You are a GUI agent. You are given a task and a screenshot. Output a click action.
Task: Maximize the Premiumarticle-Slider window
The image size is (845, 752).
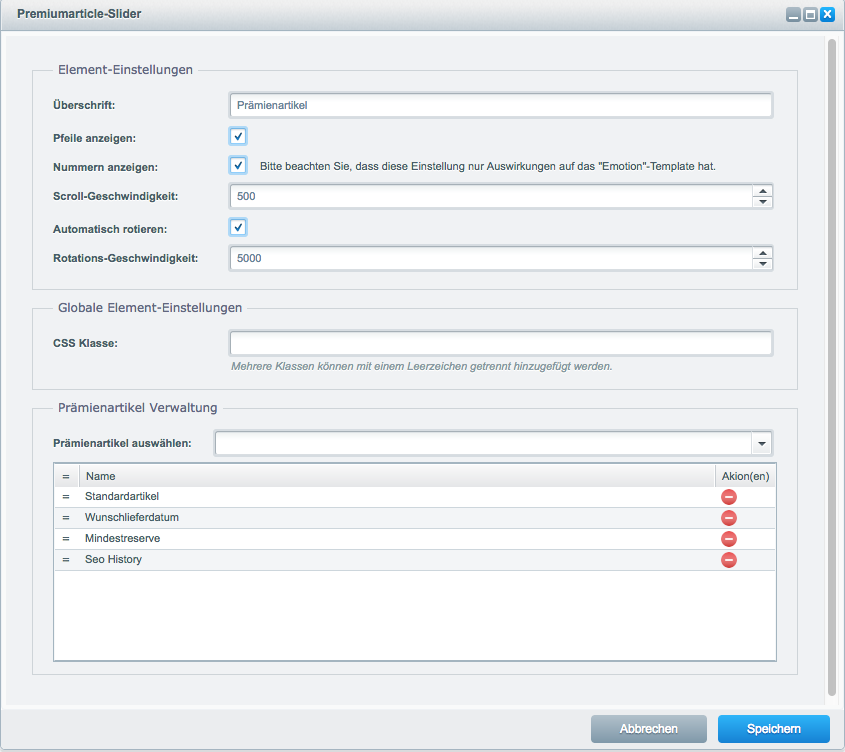click(x=810, y=15)
